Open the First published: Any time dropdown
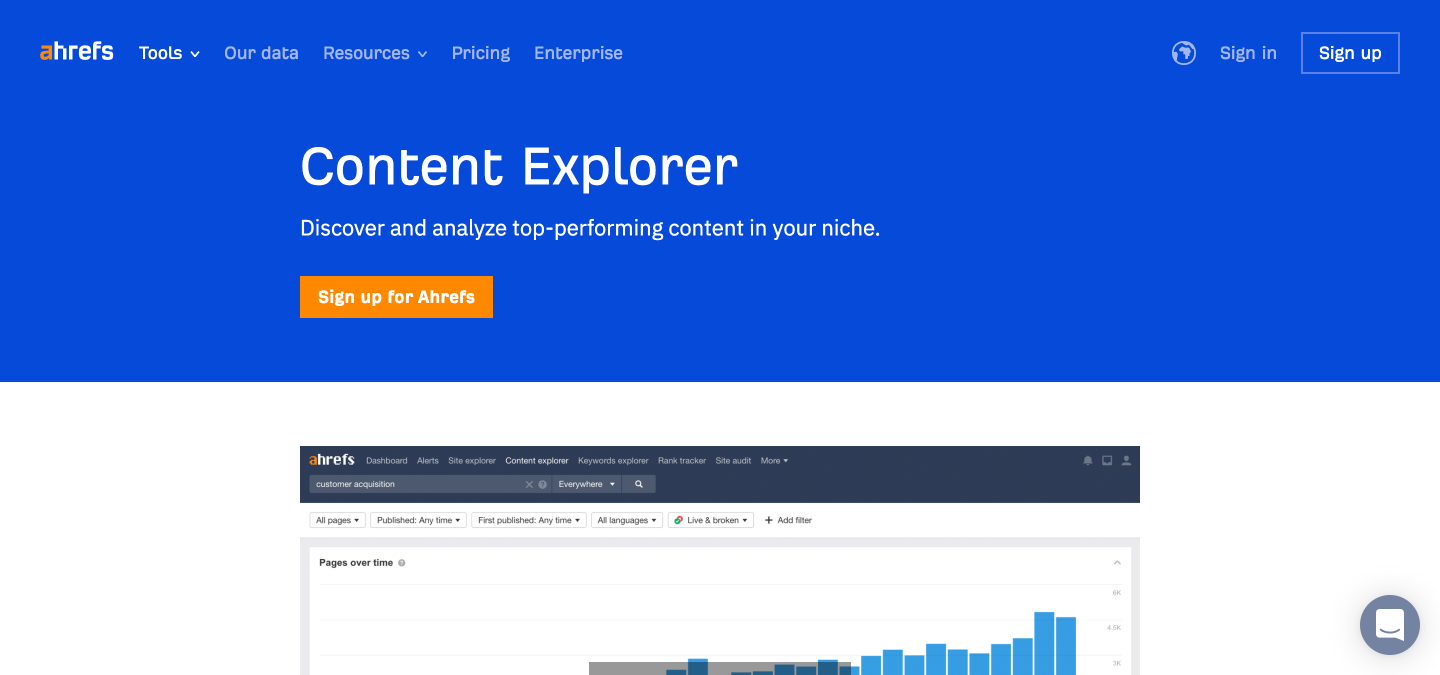The image size is (1440, 675). click(529, 520)
